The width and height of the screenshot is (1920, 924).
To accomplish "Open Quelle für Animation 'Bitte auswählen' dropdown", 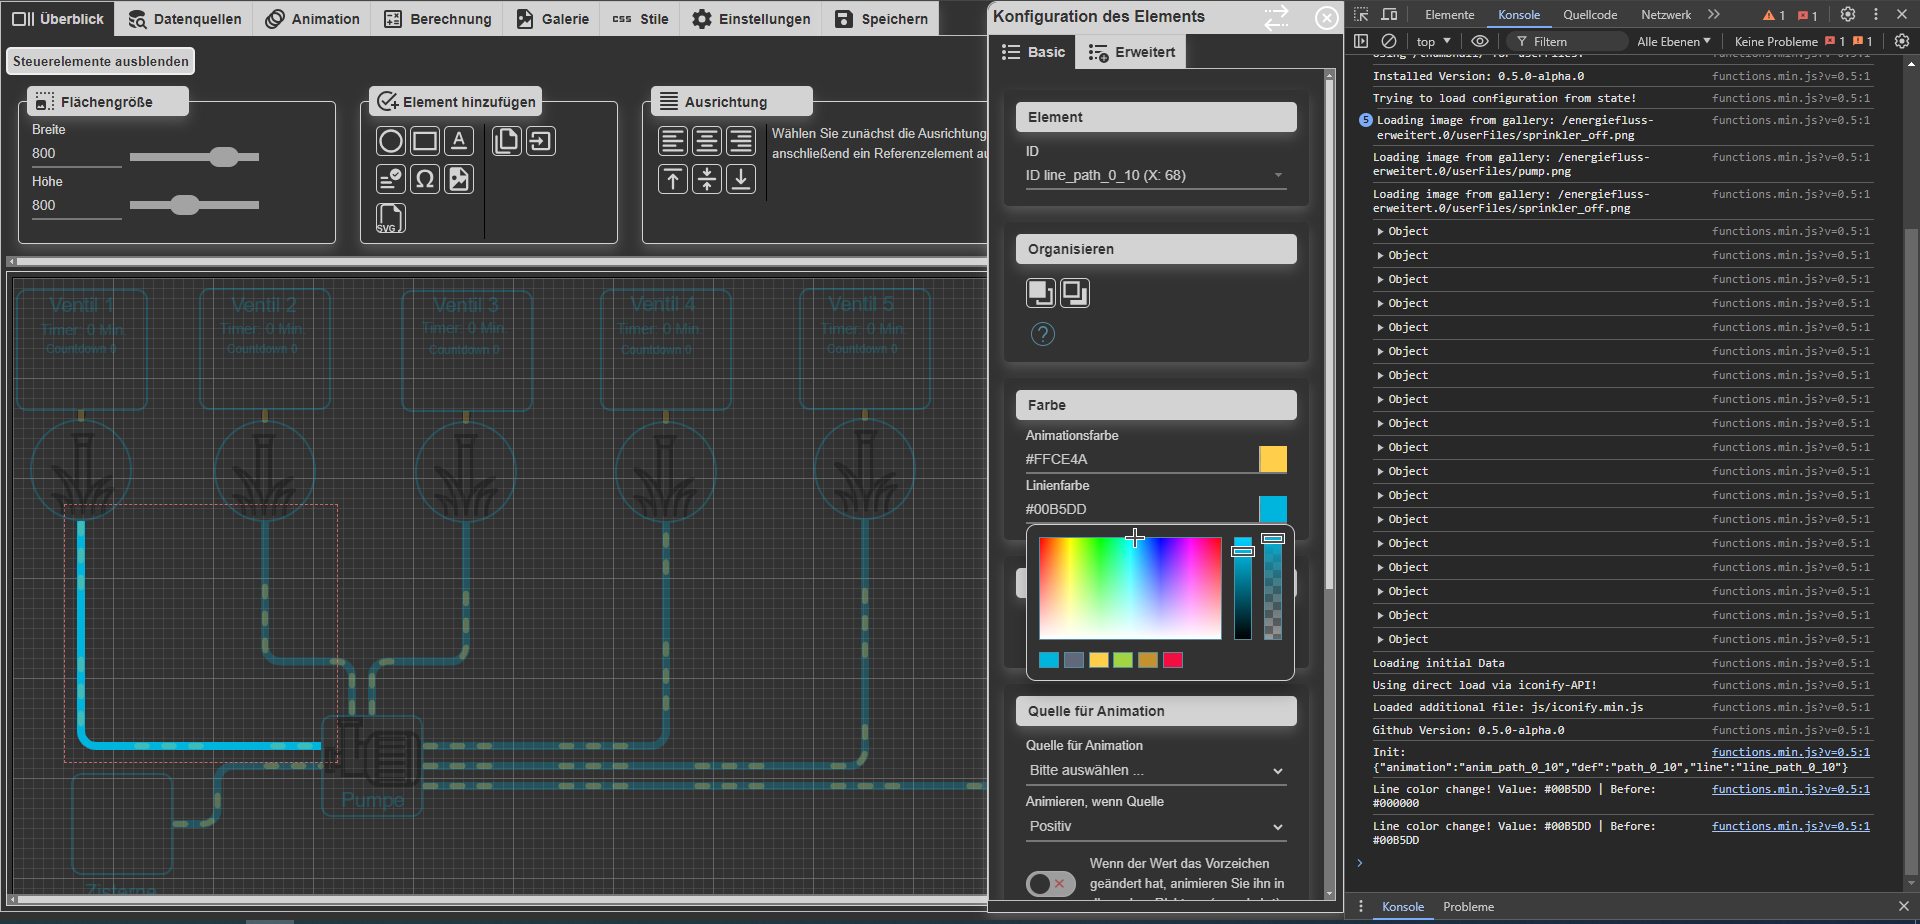I will pyautogui.click(x=1156, y=770).
